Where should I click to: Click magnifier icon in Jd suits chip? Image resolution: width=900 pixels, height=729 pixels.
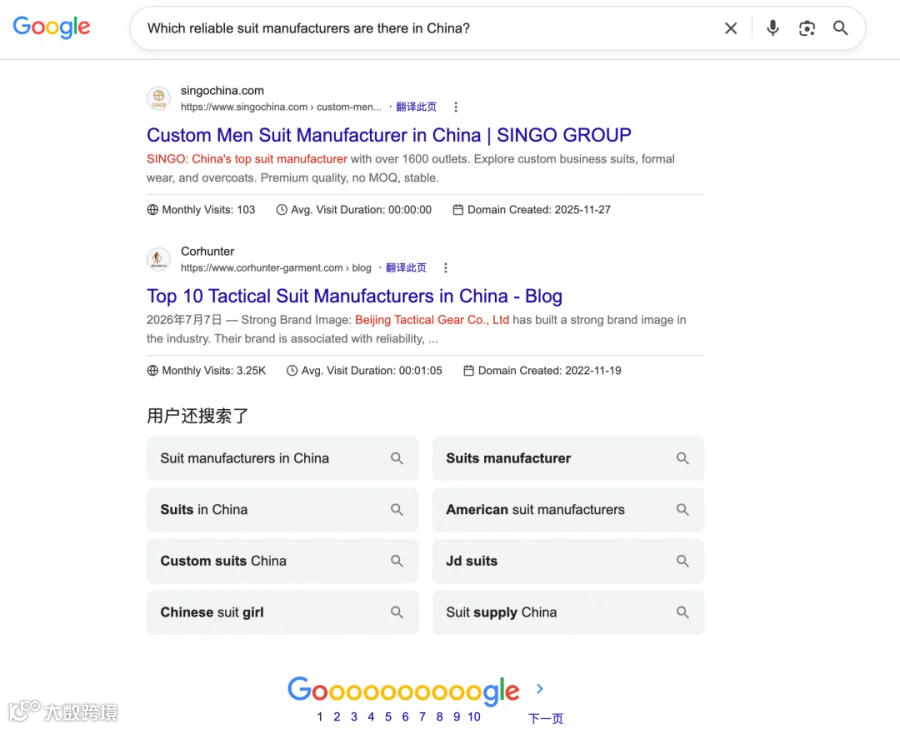pyautogui.click(x=682, y=561)
